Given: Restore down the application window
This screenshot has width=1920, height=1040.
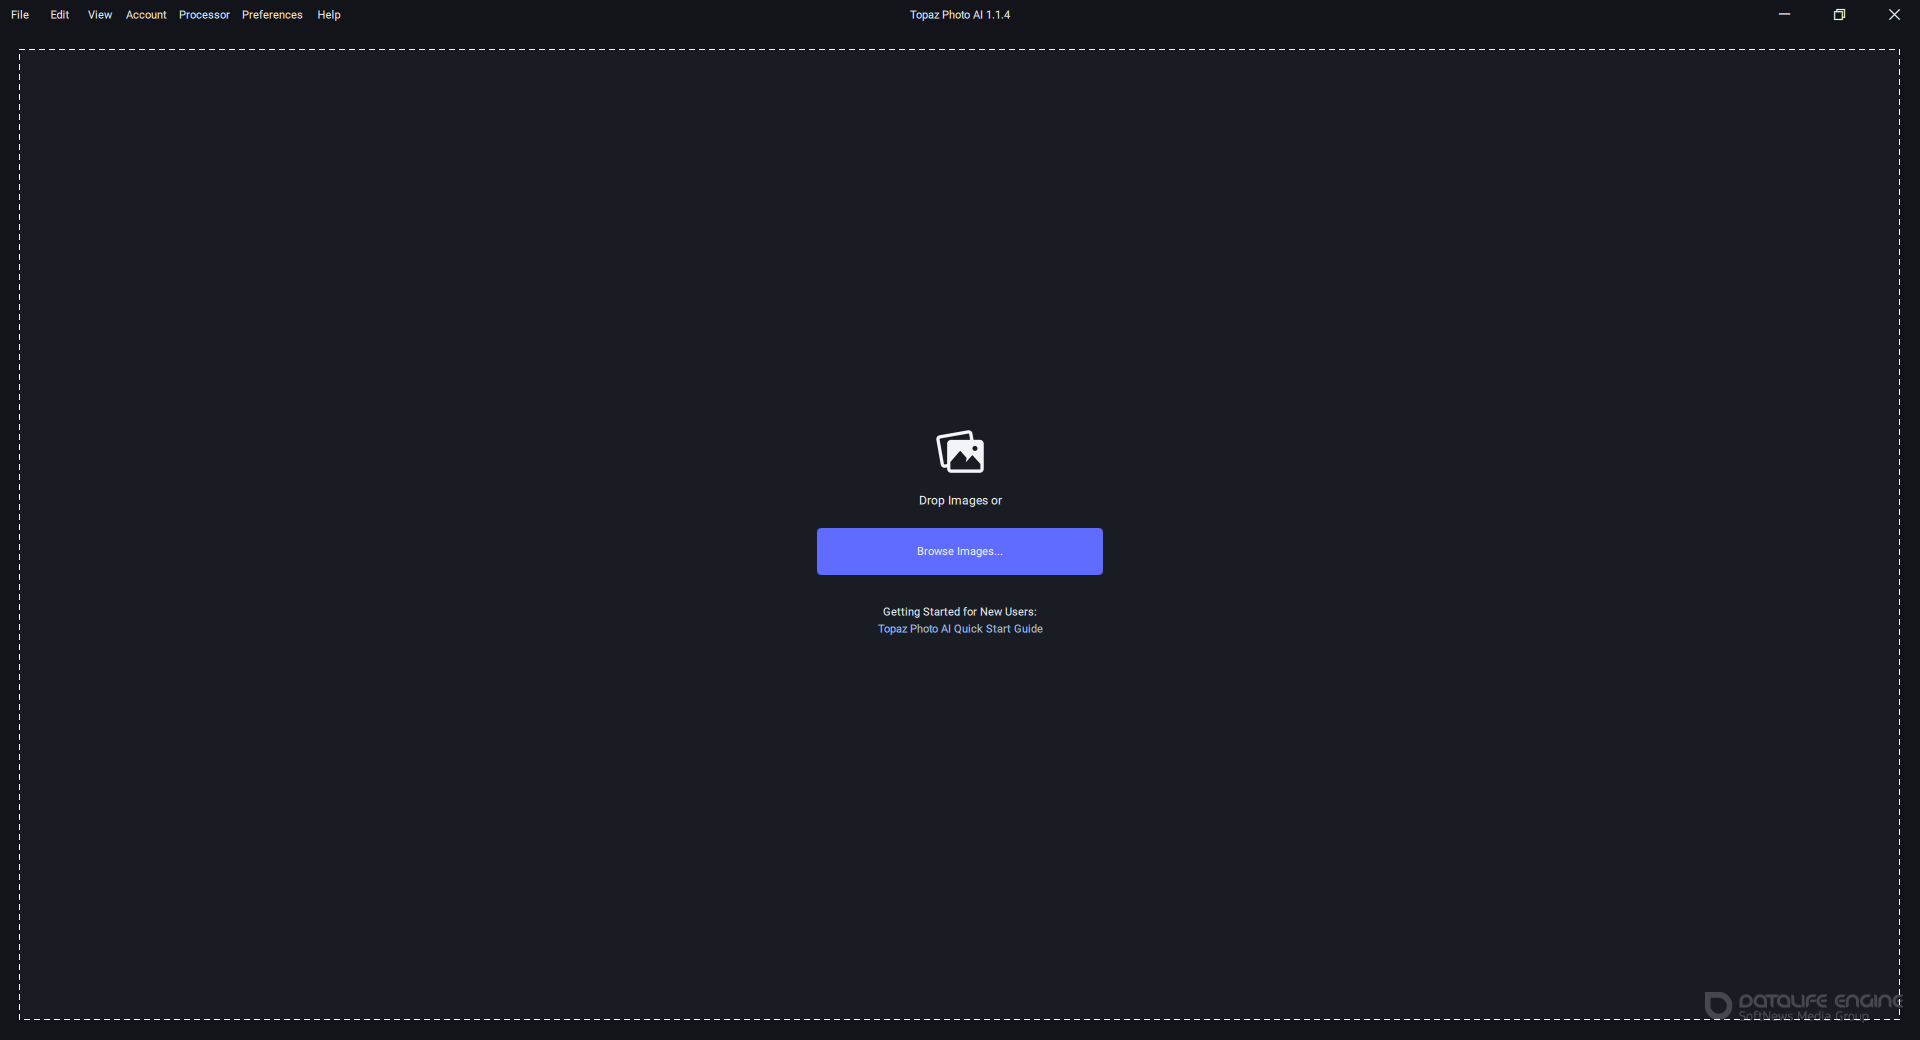Looking at the screenshot, I should [1839, 15].
